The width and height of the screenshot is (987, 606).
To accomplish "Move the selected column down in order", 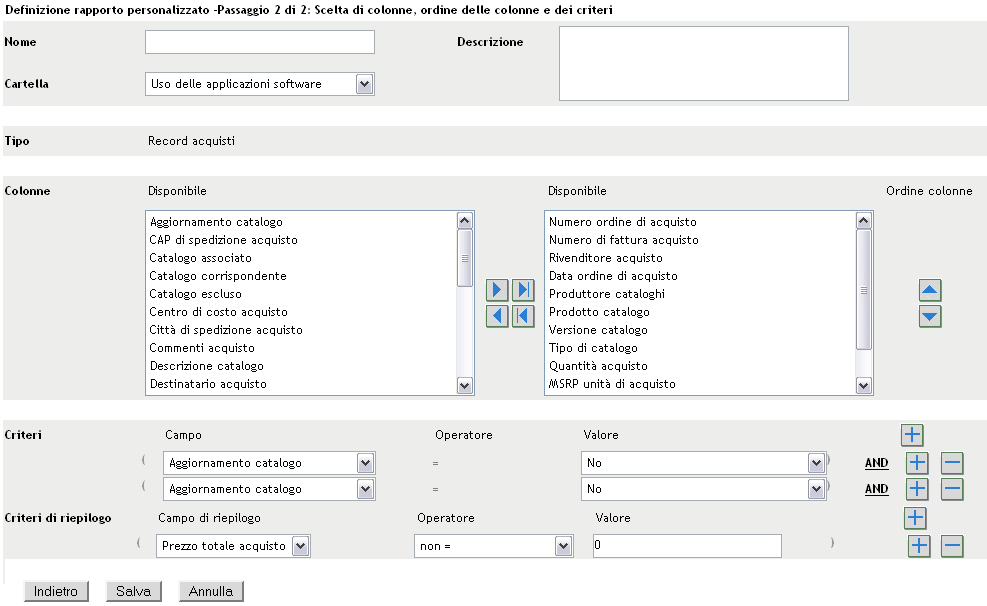I will point(930,316).
